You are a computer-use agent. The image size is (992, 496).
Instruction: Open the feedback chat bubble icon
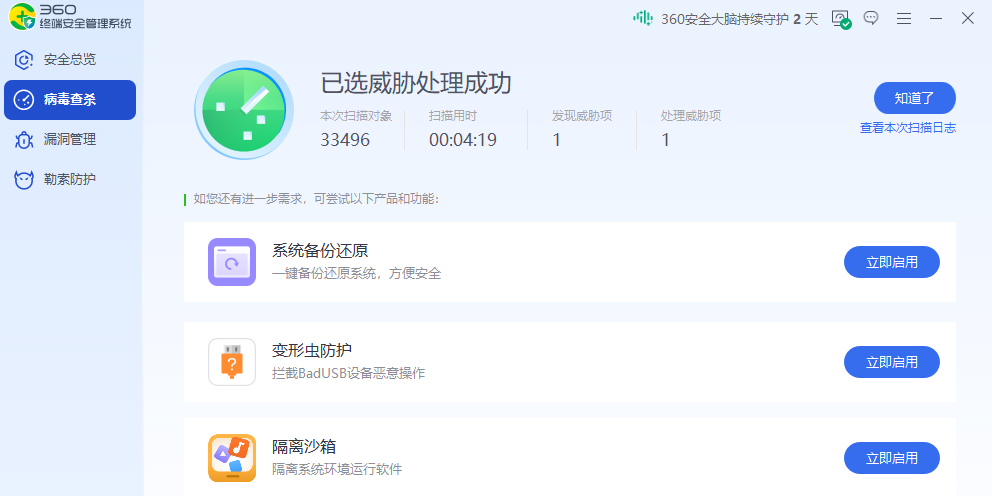[871, 18]
